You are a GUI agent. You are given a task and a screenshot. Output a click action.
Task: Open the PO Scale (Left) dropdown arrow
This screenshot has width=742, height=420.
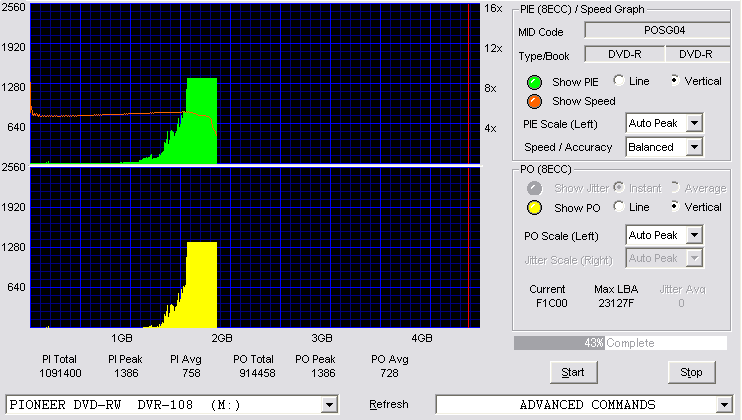click(694, 235)
